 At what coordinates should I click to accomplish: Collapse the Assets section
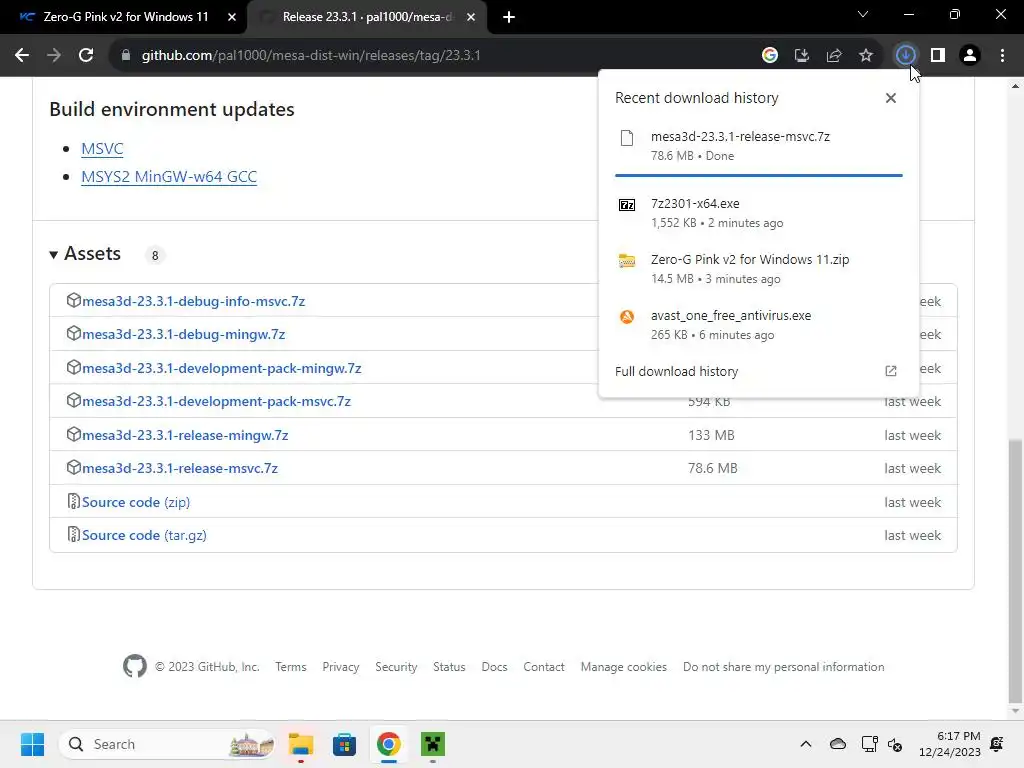click(86, 253)
